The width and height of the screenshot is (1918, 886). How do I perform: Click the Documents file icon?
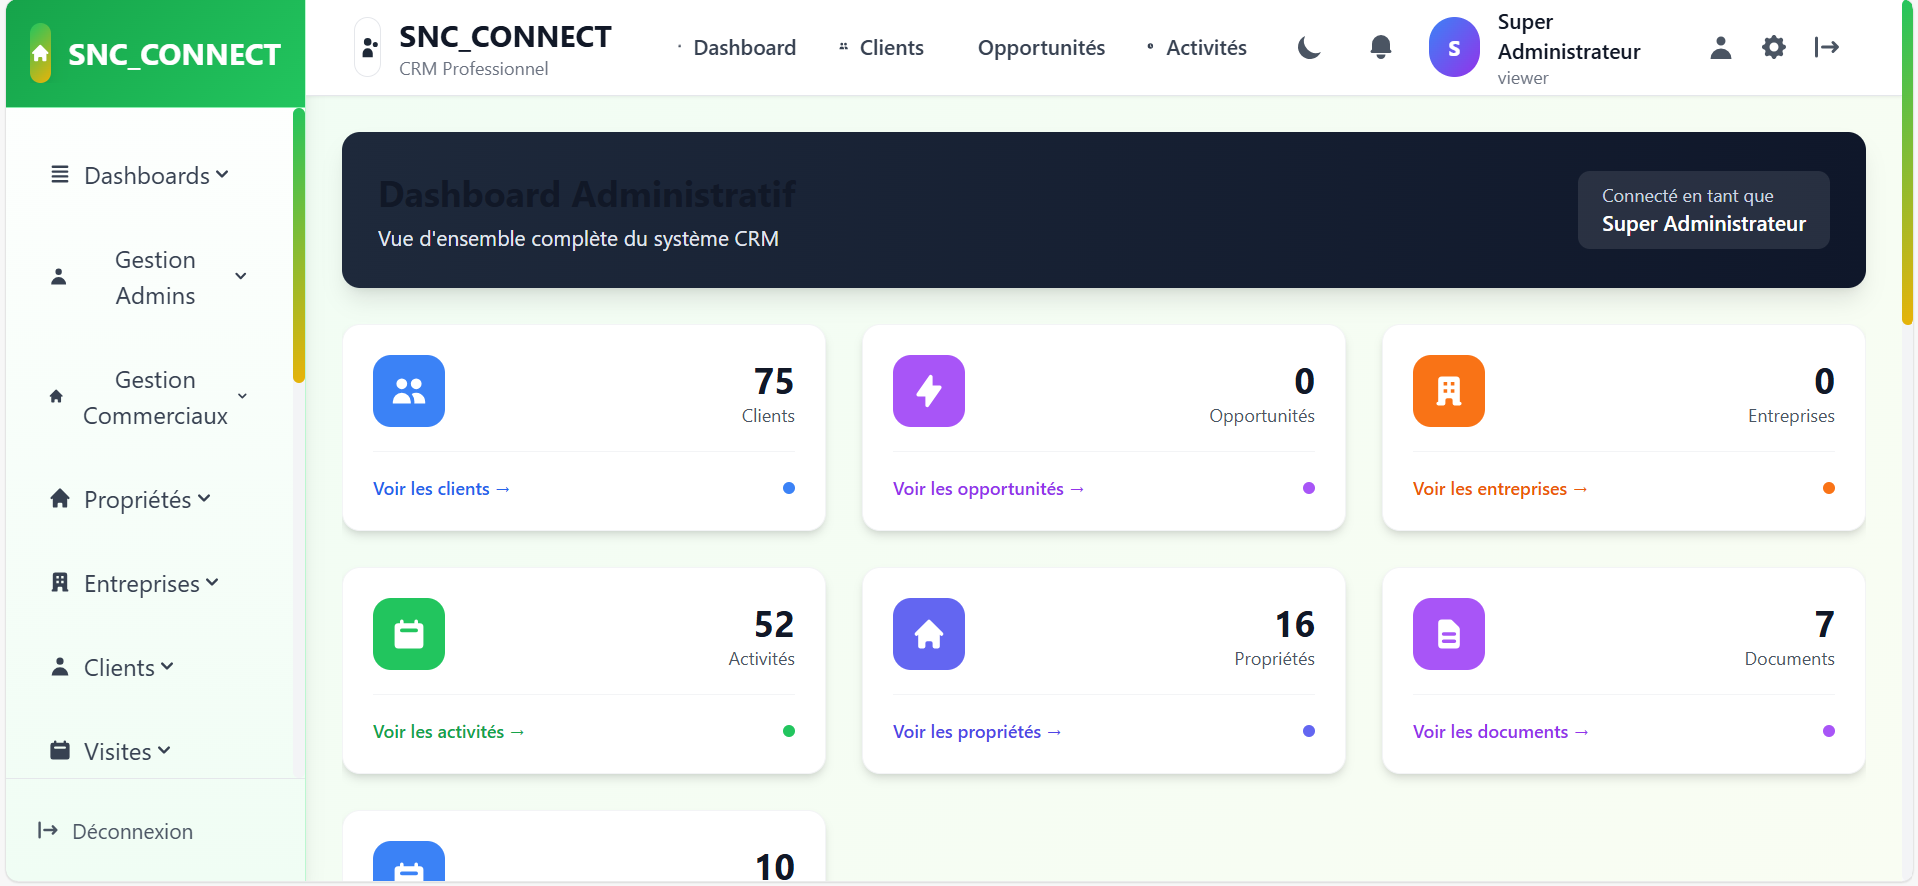click(1448, 634)
